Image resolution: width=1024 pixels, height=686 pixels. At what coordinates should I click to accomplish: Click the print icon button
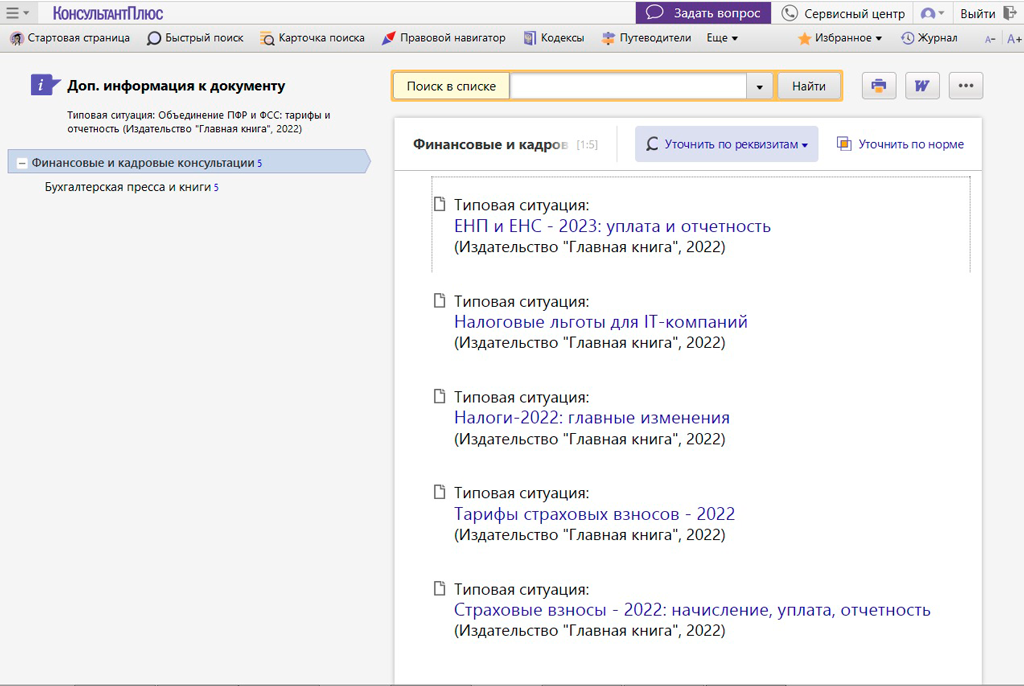[879, 86]
